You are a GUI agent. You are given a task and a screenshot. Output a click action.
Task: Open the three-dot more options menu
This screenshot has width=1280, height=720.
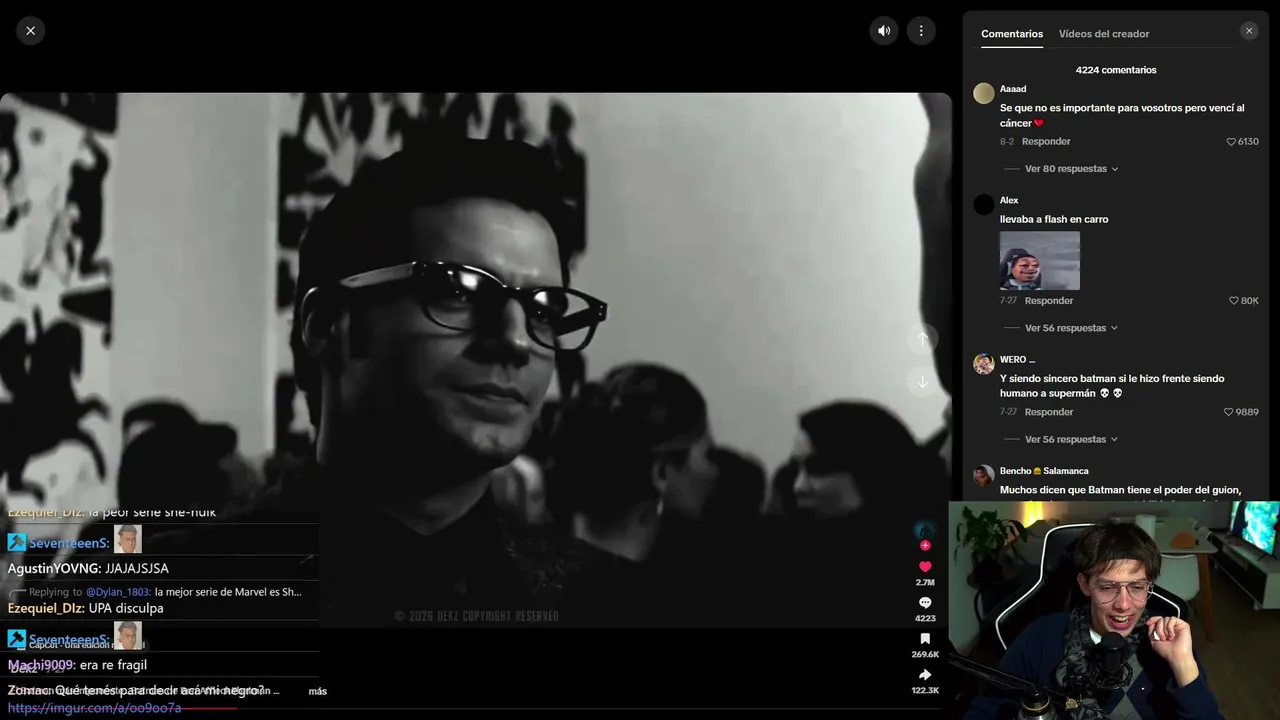tap(921, 31)
